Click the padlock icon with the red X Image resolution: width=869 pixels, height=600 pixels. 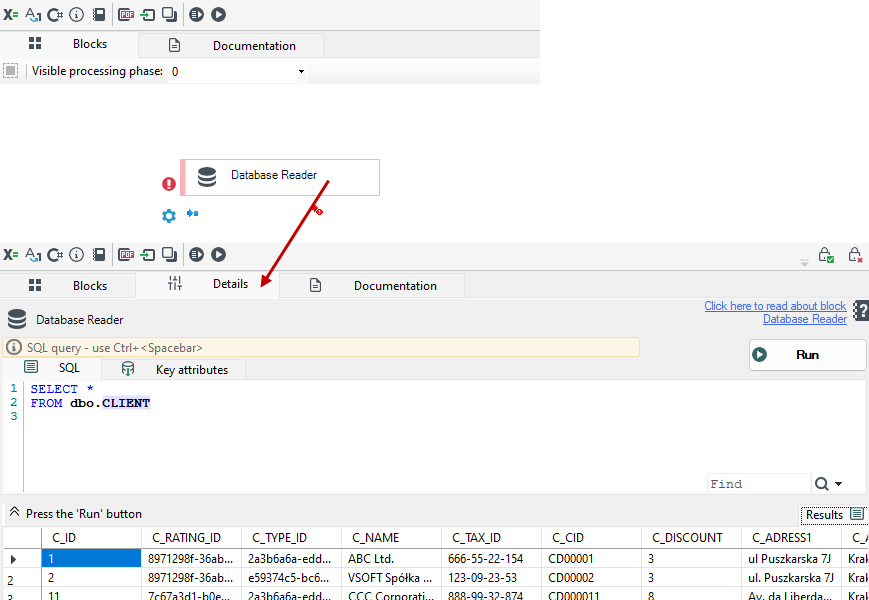click(855, 255)
